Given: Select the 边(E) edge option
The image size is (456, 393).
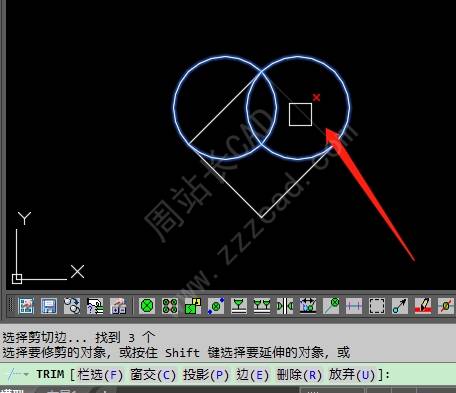Looking at the screenshot, I should (x=252, y=375).
